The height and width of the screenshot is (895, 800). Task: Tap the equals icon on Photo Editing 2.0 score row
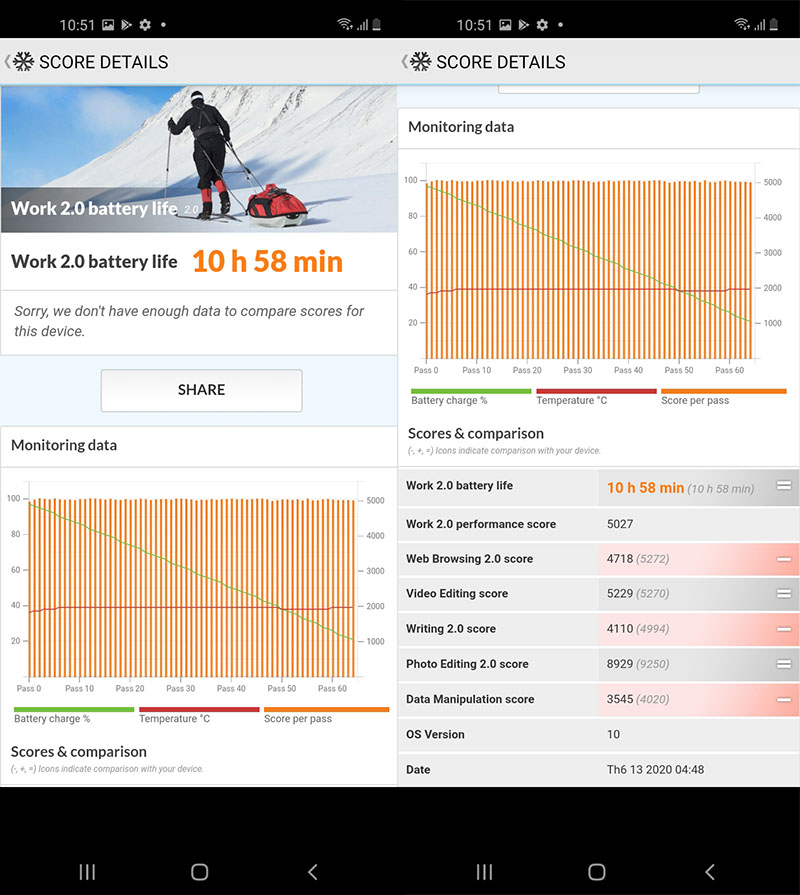[784, 664]
